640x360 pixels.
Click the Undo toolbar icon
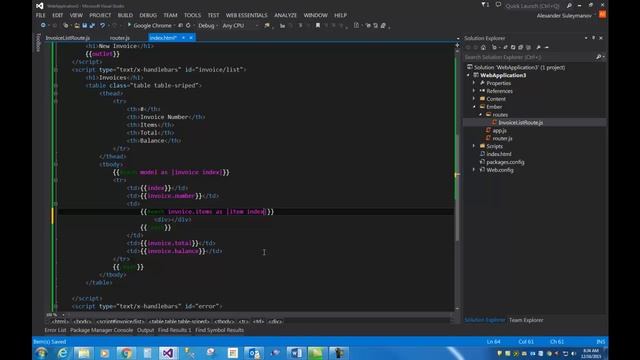pos(102,25)
